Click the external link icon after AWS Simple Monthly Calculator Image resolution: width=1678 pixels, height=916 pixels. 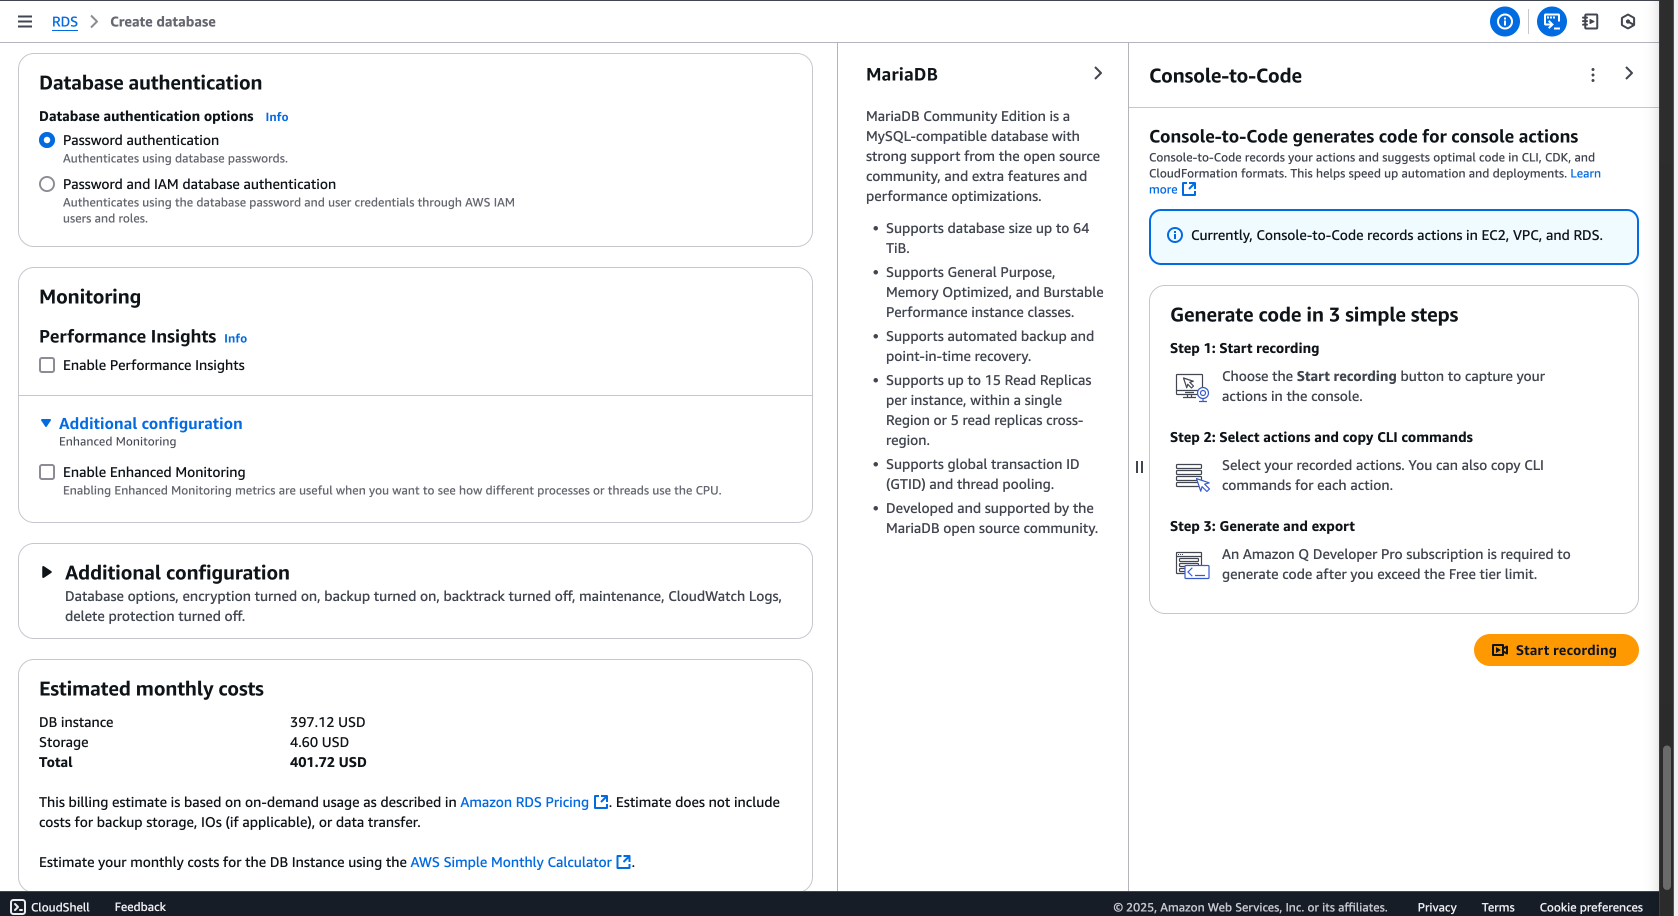click(x=624, y=862)
